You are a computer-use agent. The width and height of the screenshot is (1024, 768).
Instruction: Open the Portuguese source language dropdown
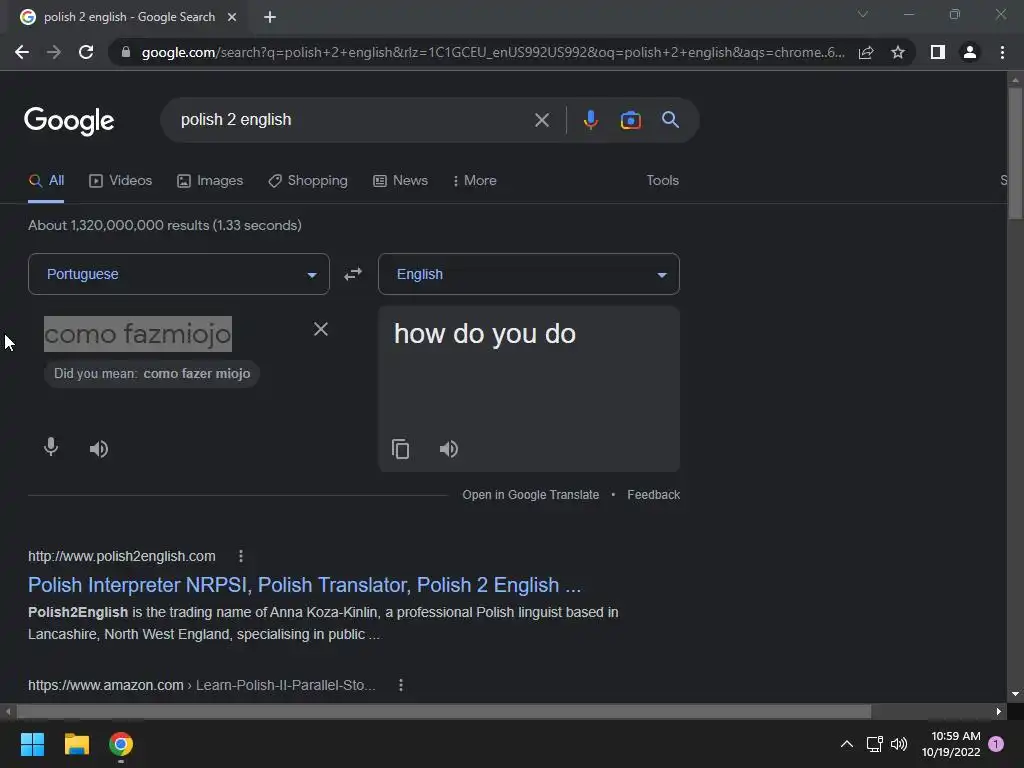[x=179, y=274]
